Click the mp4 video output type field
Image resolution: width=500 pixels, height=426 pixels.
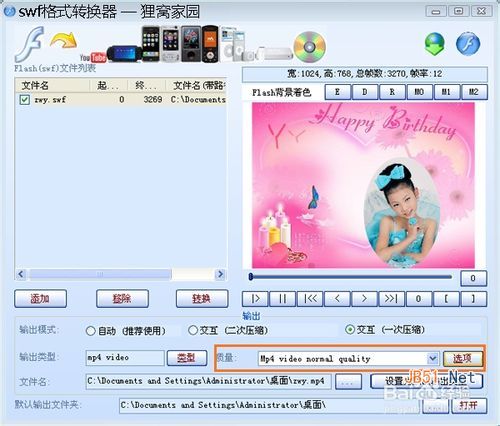pyautogui.click(x=125, y=358)
